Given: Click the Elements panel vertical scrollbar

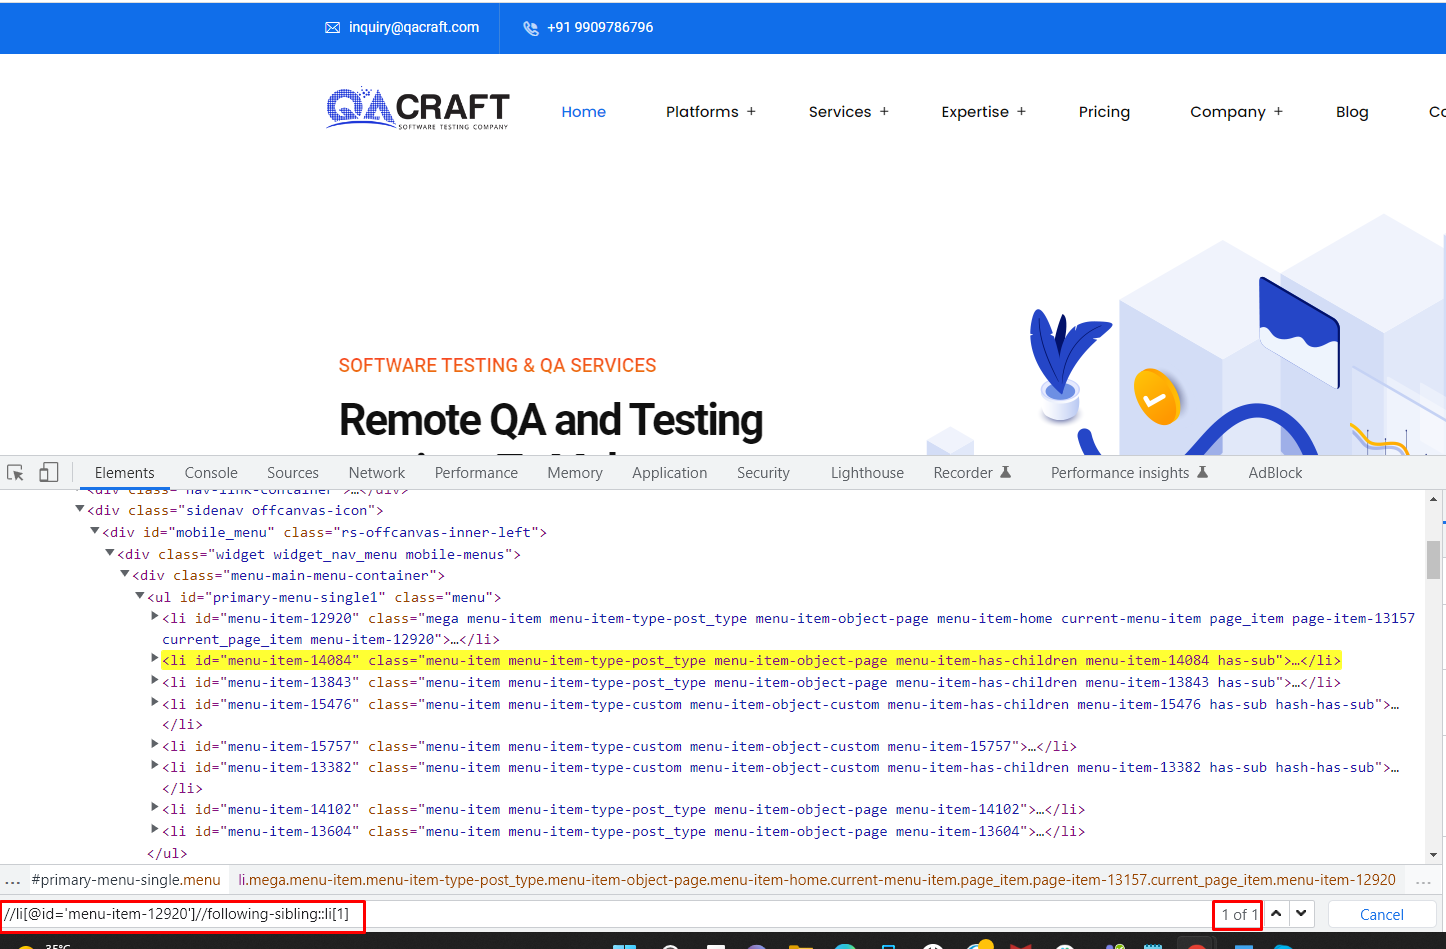Looking at the screenshot, I should point(1433,560).
